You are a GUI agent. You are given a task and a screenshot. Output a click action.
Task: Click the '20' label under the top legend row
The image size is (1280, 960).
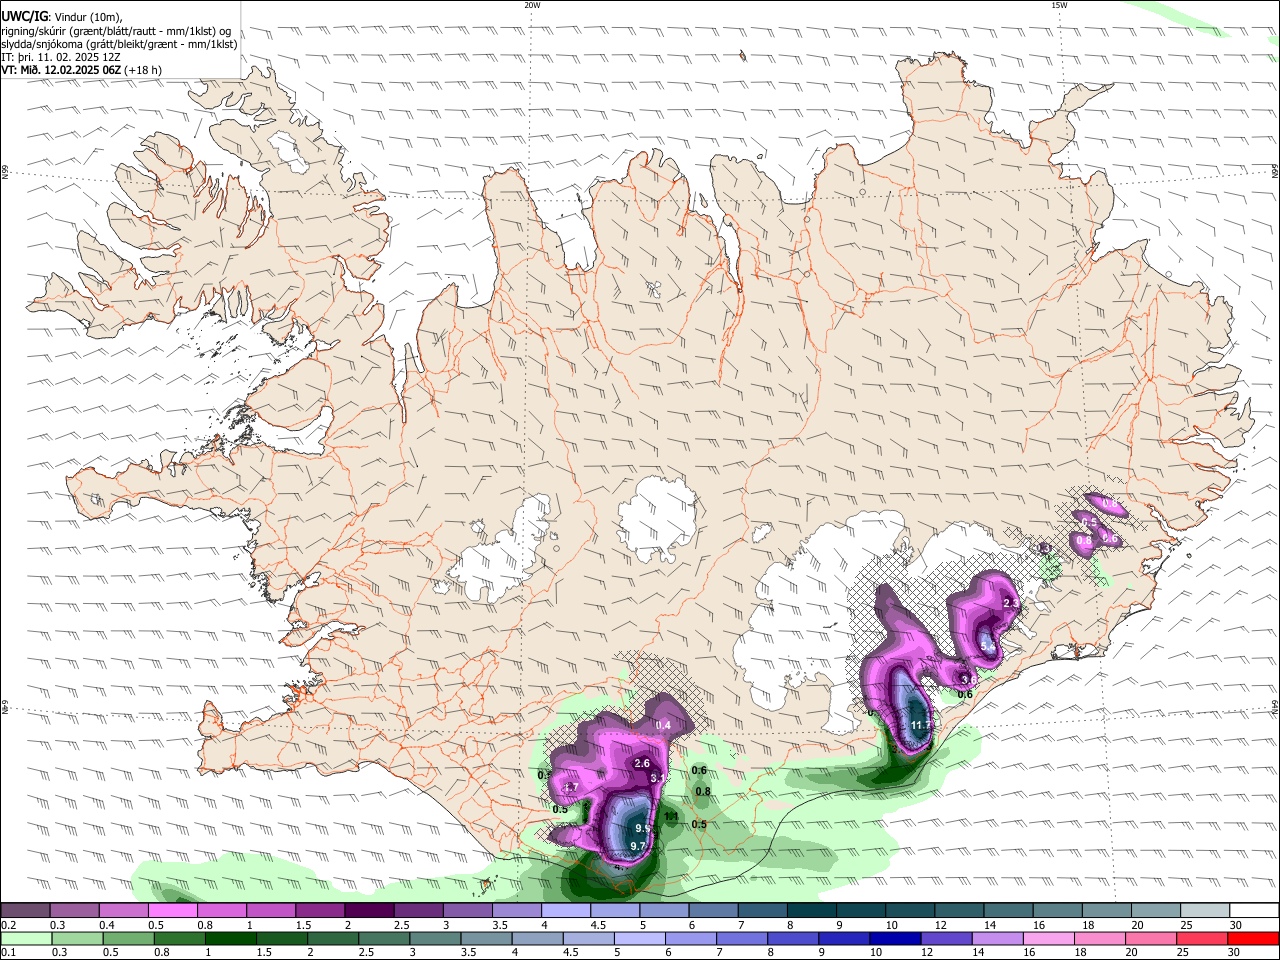click(x=1137, y=925)
